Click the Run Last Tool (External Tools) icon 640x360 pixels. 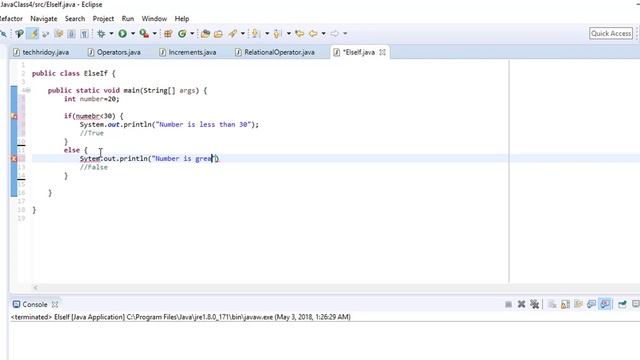point(144,33)
